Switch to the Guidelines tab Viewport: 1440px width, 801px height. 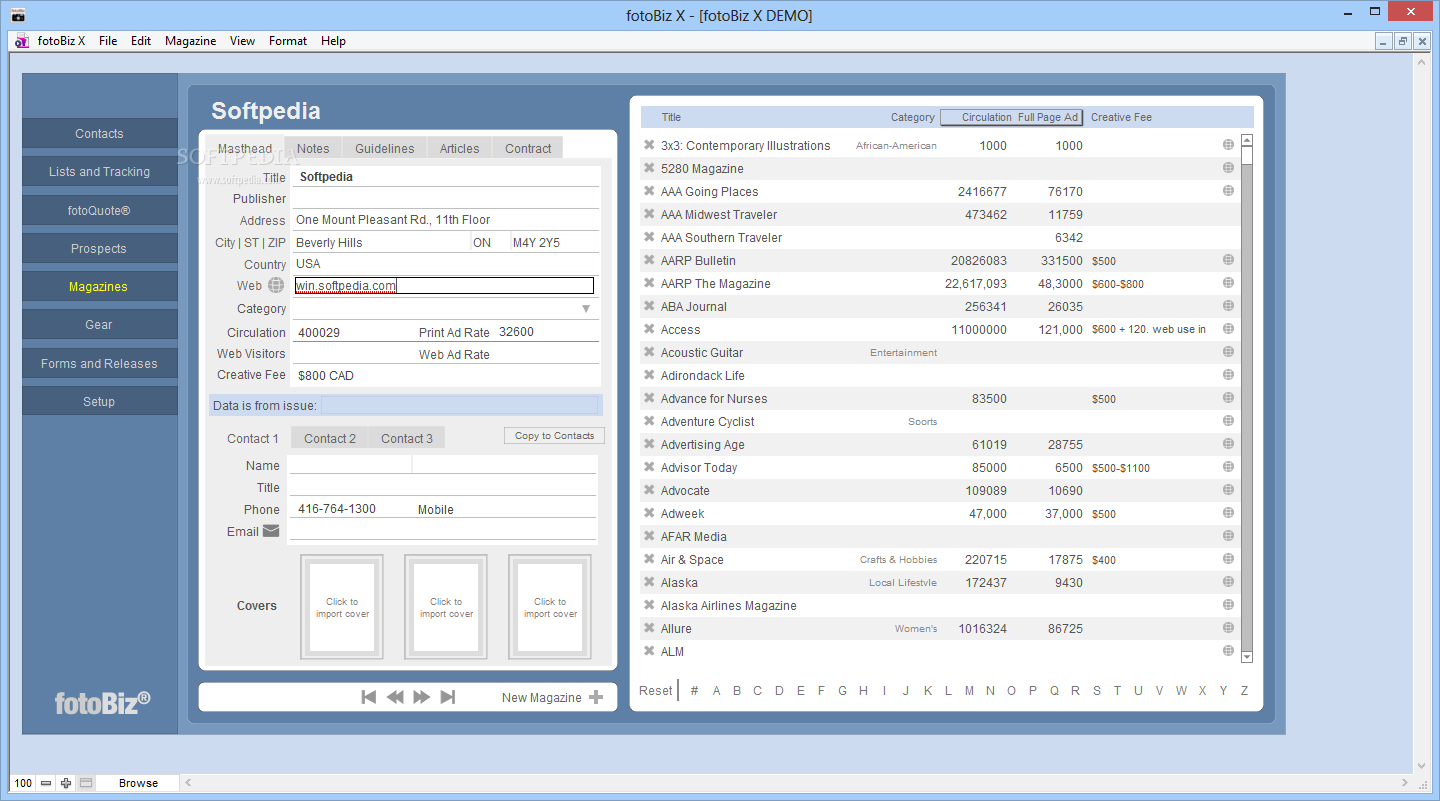(385, 148)
